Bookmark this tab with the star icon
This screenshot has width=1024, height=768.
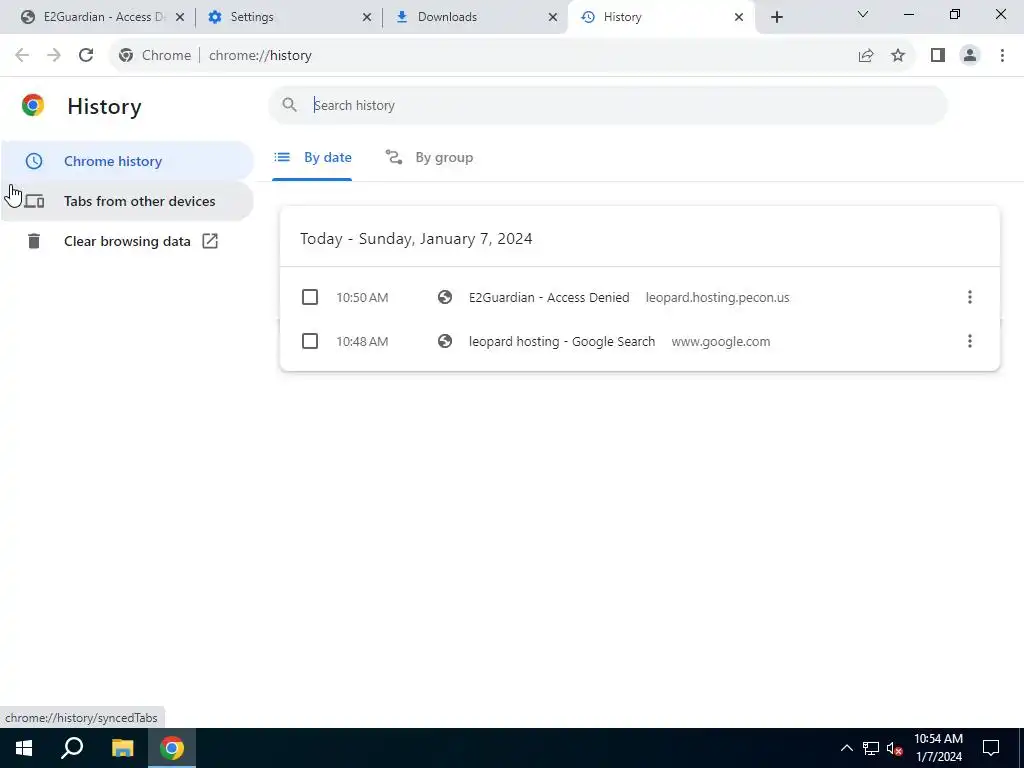pos(898,56)
